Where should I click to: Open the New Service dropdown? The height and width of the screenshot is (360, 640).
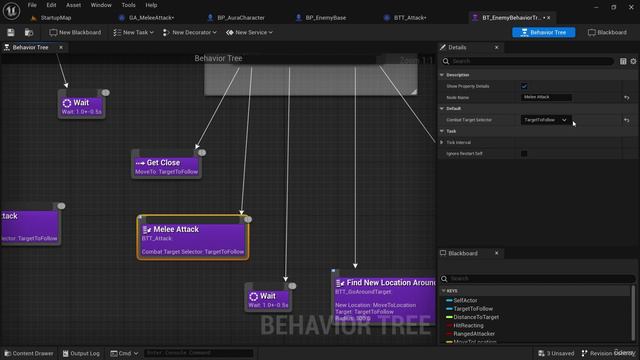(249, 32)
